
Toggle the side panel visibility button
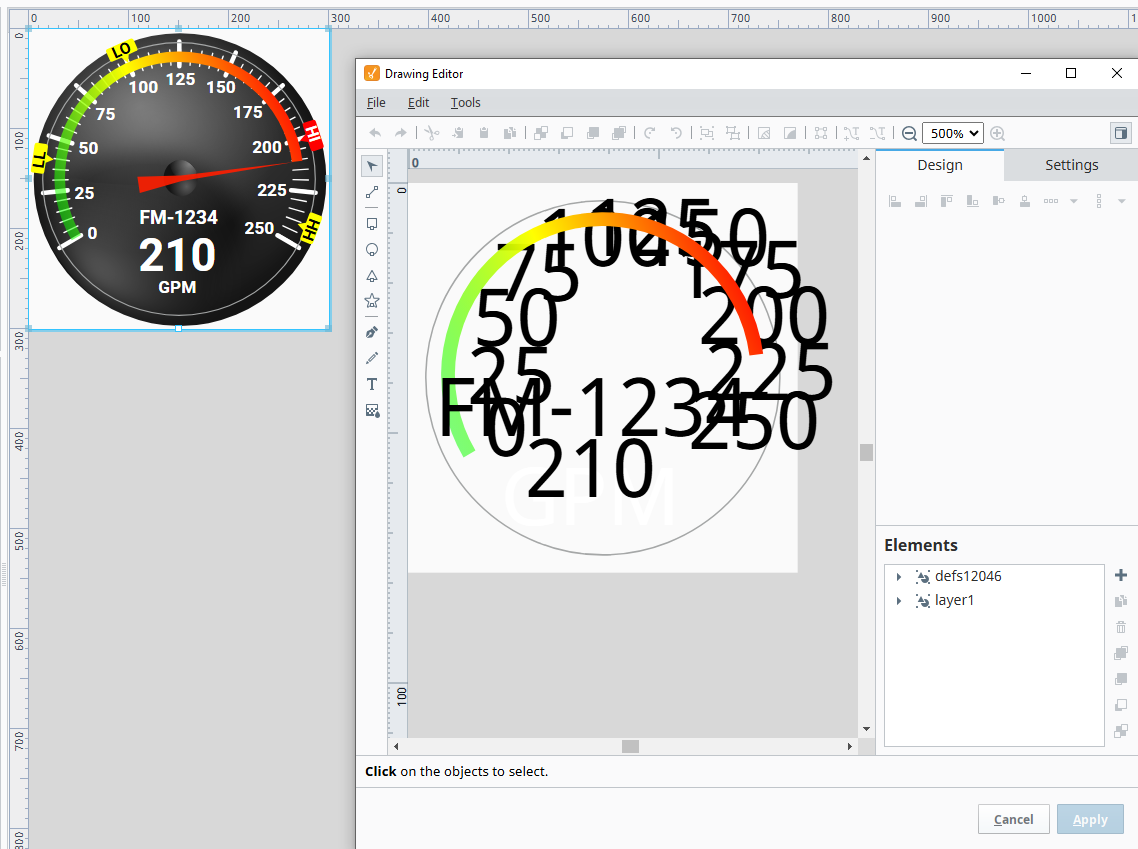click(x=1121, y=133)
